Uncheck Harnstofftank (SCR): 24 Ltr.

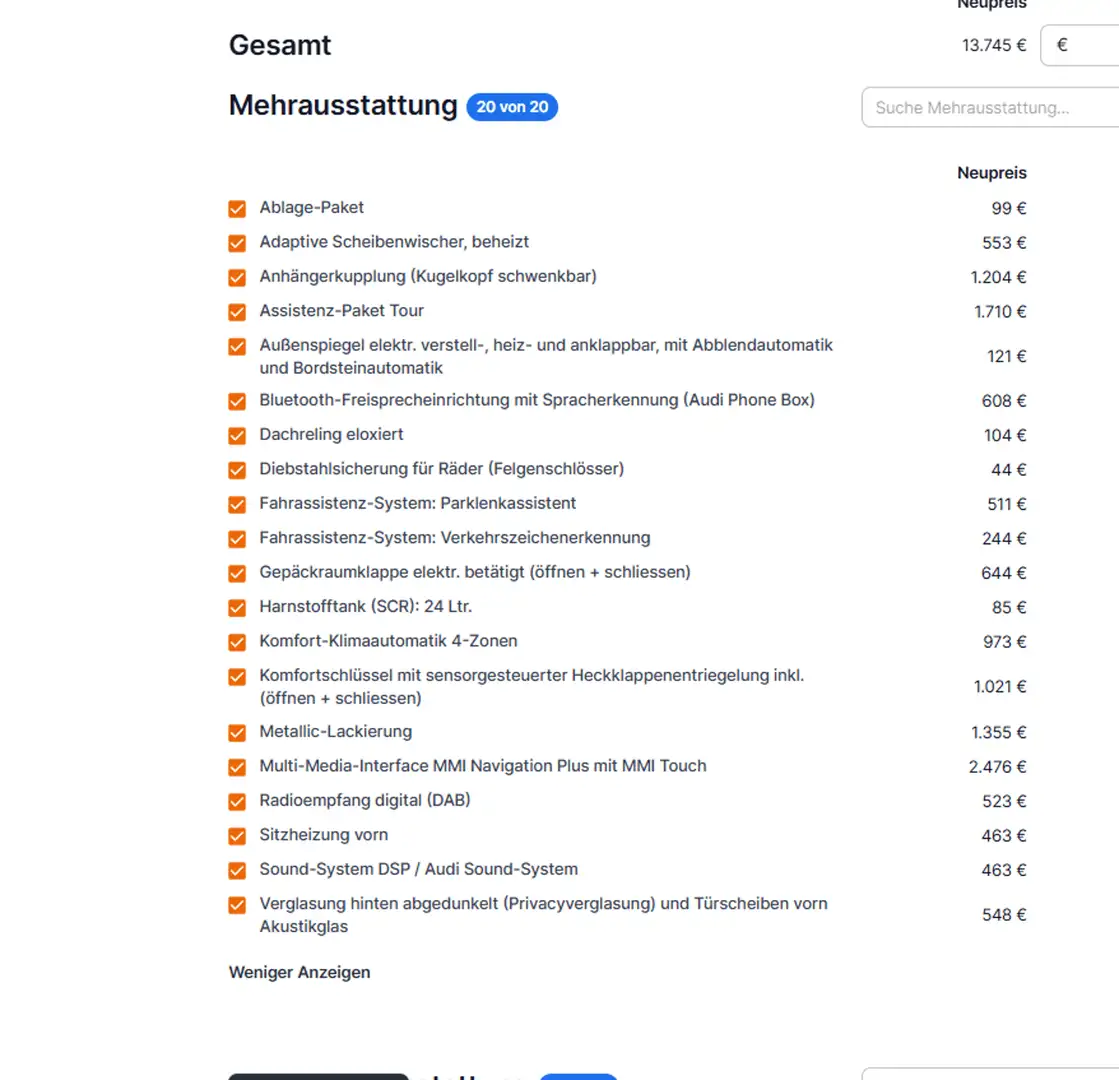[x=237, y=608]
